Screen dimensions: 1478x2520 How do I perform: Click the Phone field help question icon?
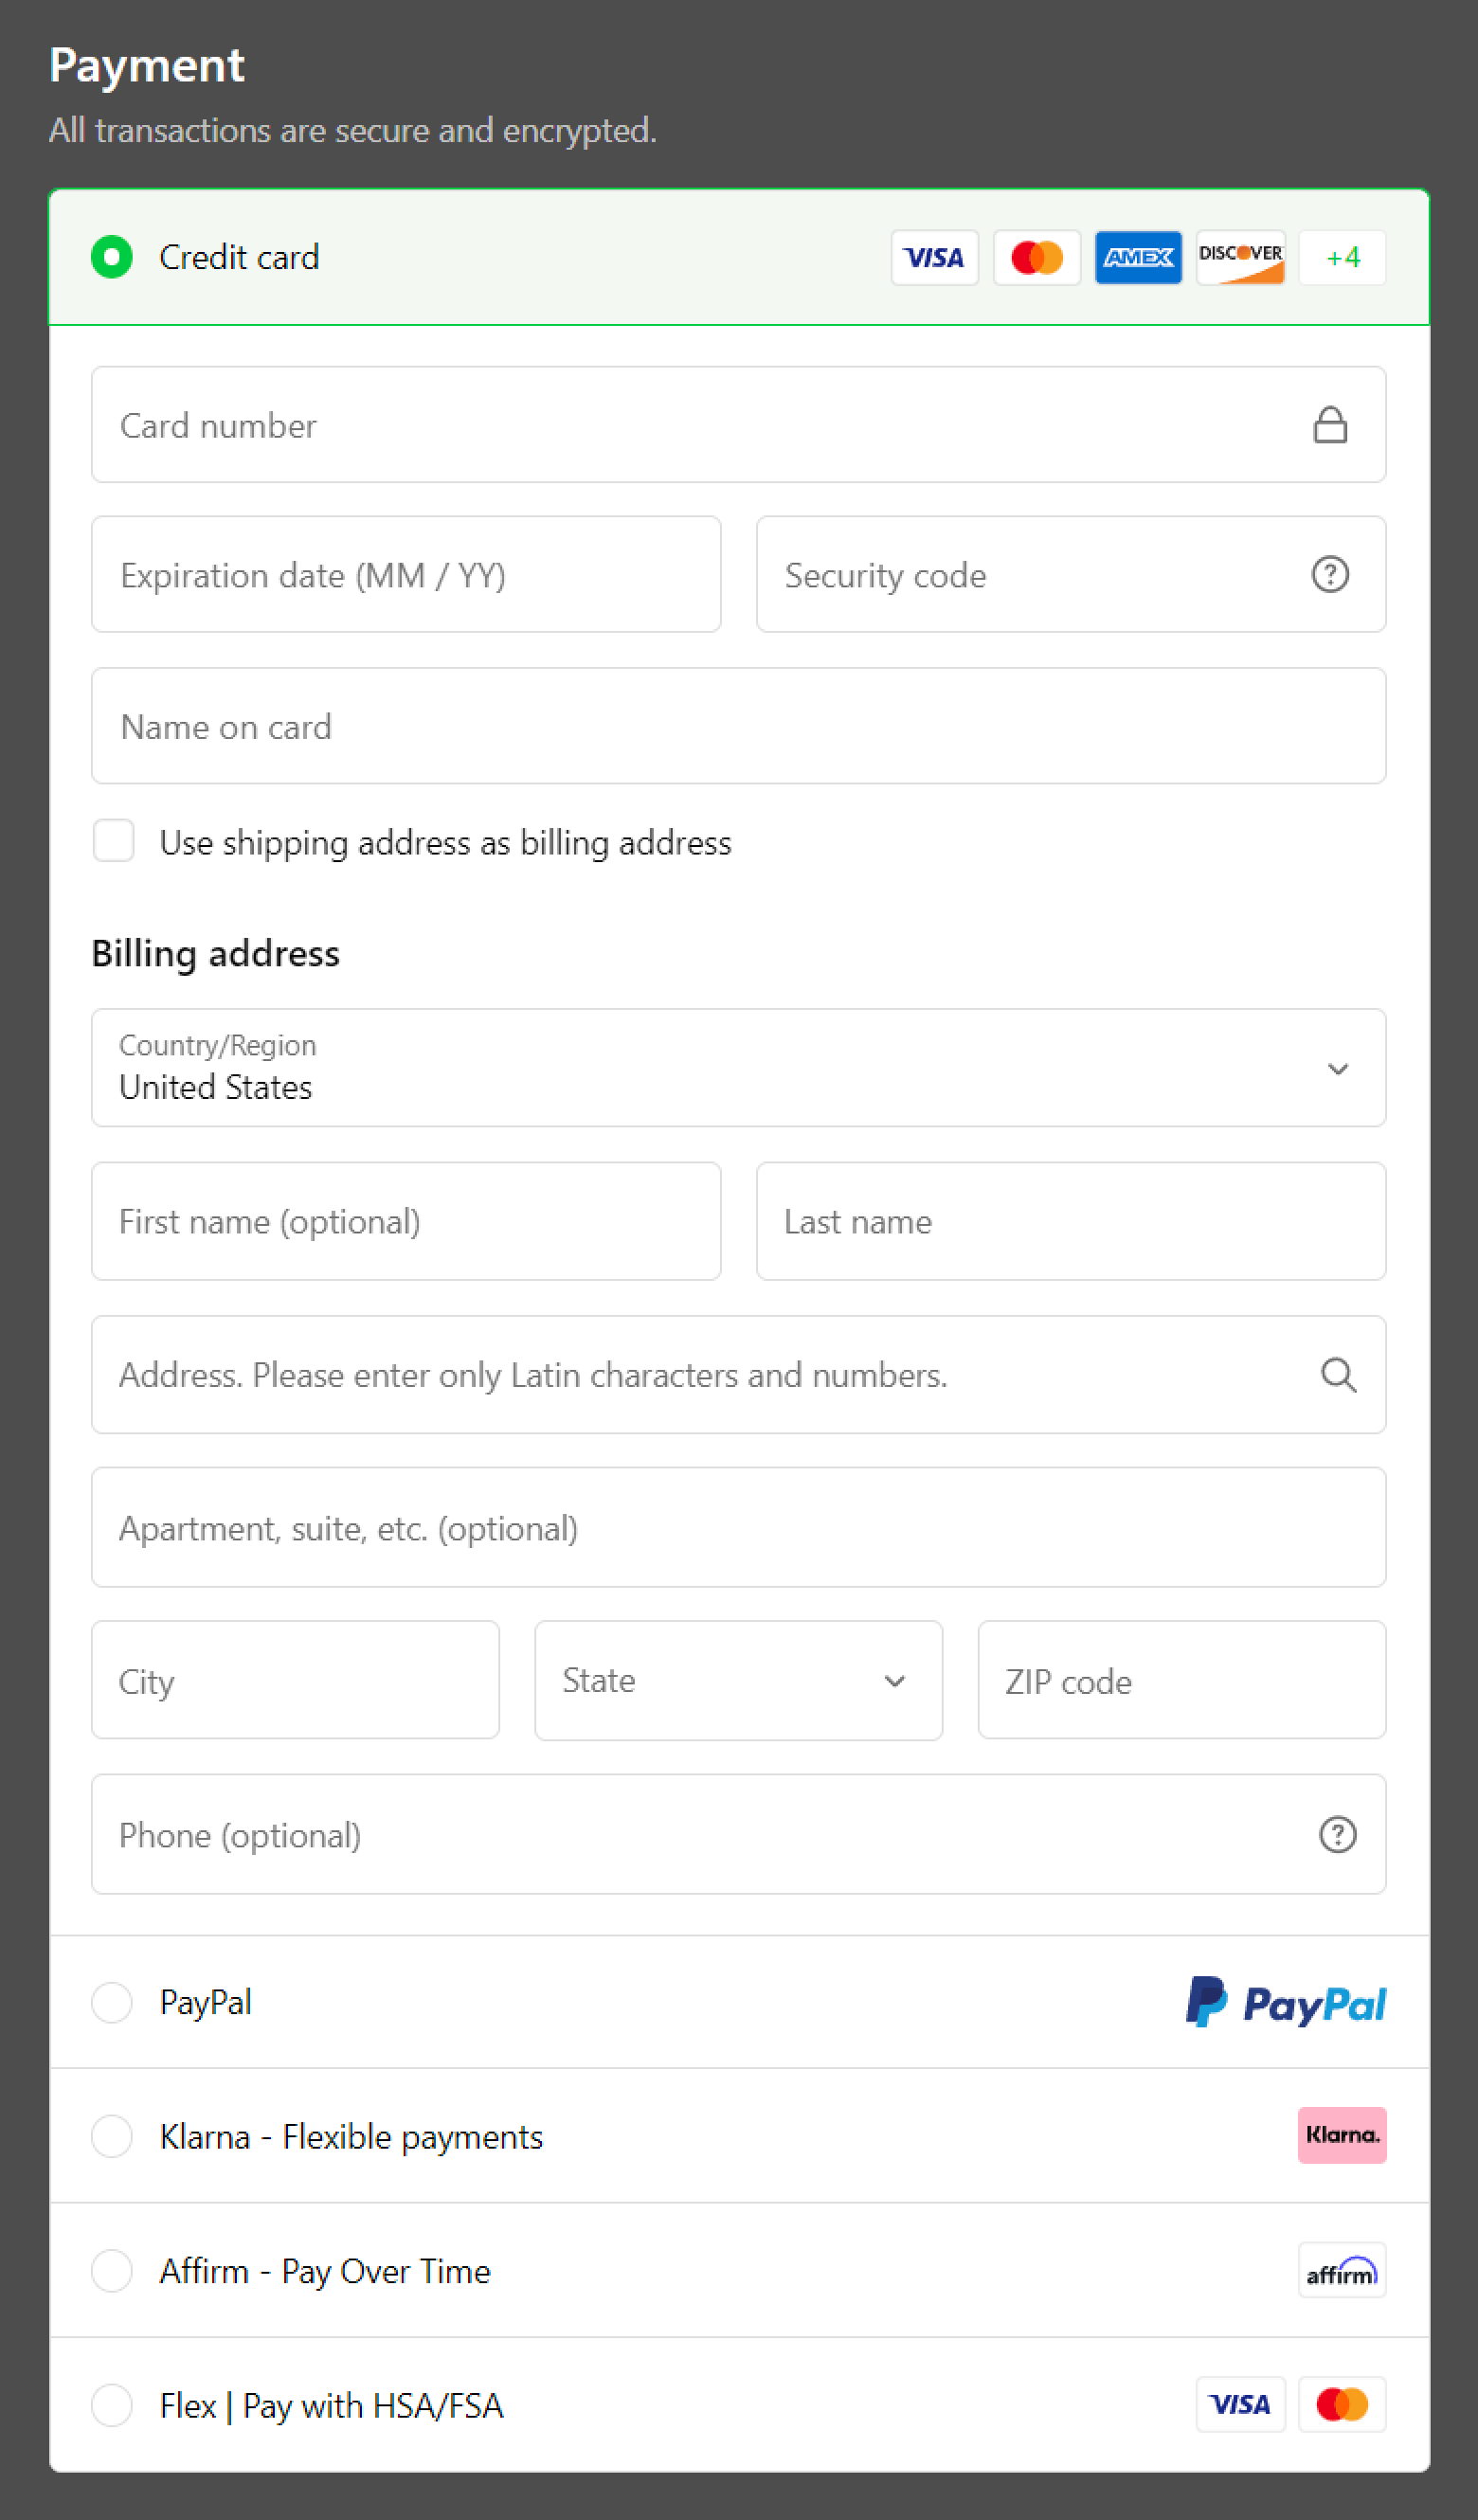pyautogui.click(x=1337, y=1835)
